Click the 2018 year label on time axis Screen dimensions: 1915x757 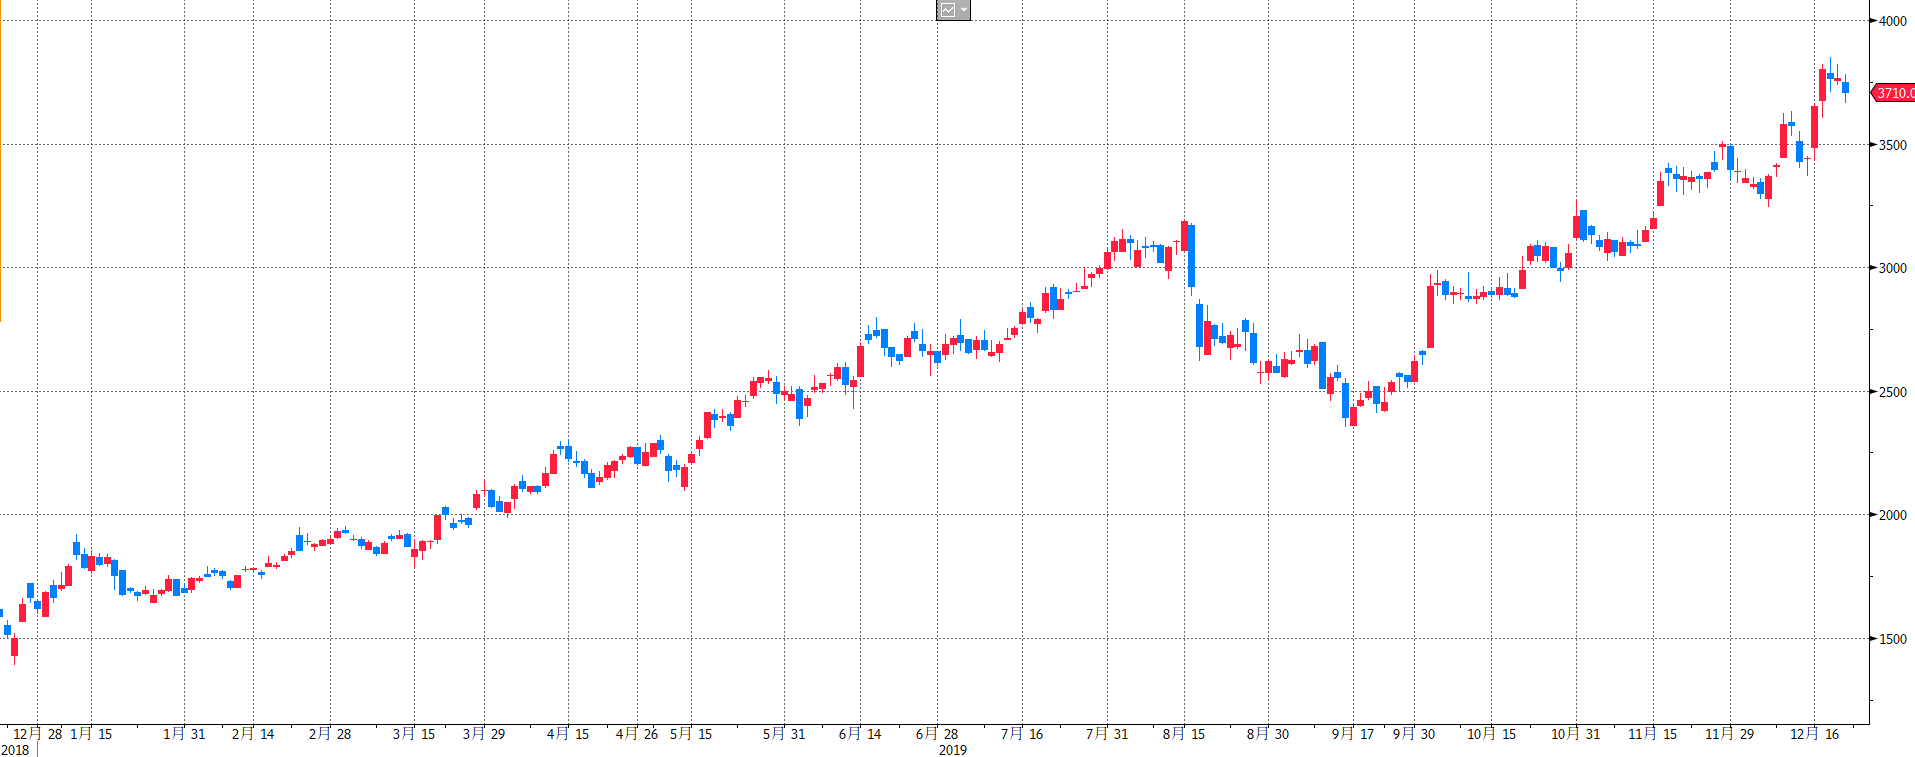click(x=15, y=750)
